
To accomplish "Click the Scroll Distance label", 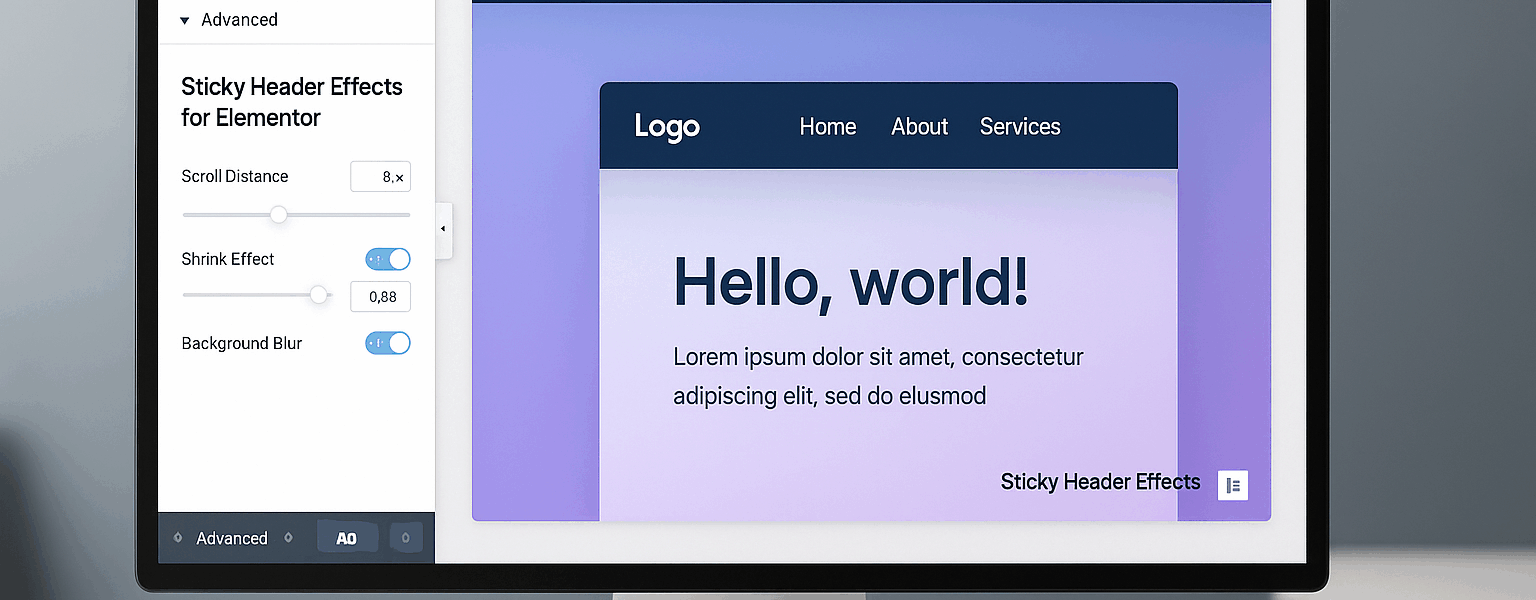I will pos(235,176).
